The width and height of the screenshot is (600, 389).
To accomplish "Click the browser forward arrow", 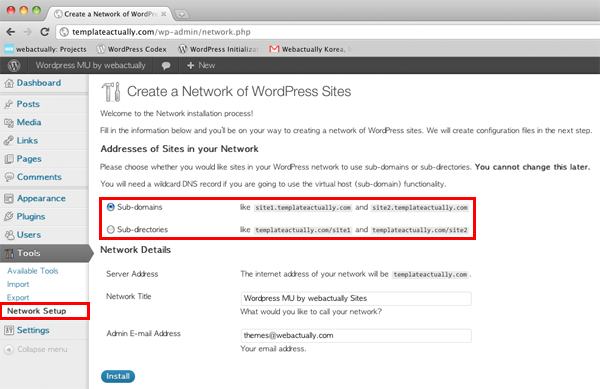I will click(28, 32).
